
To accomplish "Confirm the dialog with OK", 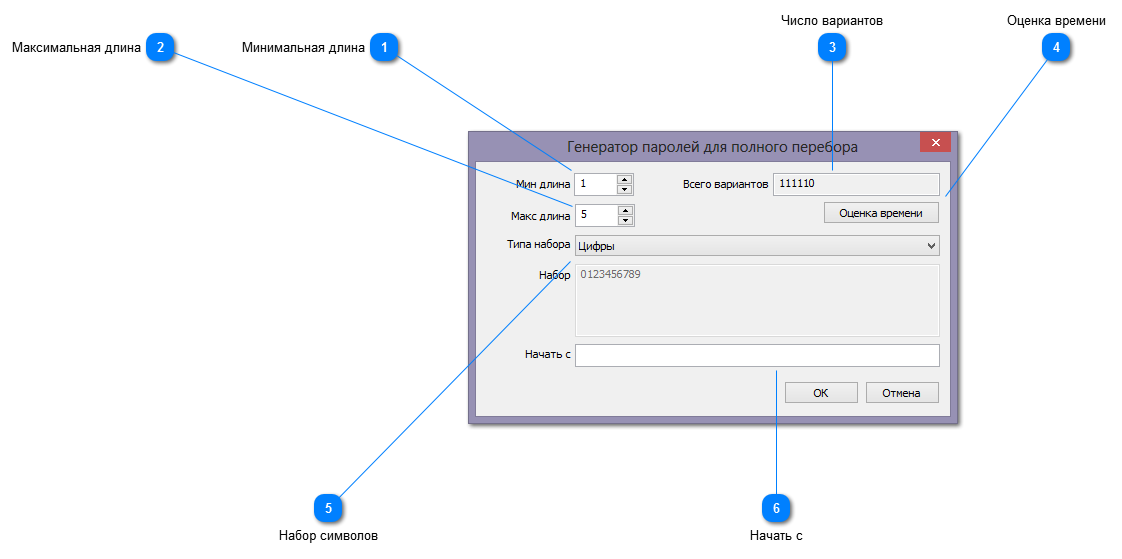I will (821, 393).
